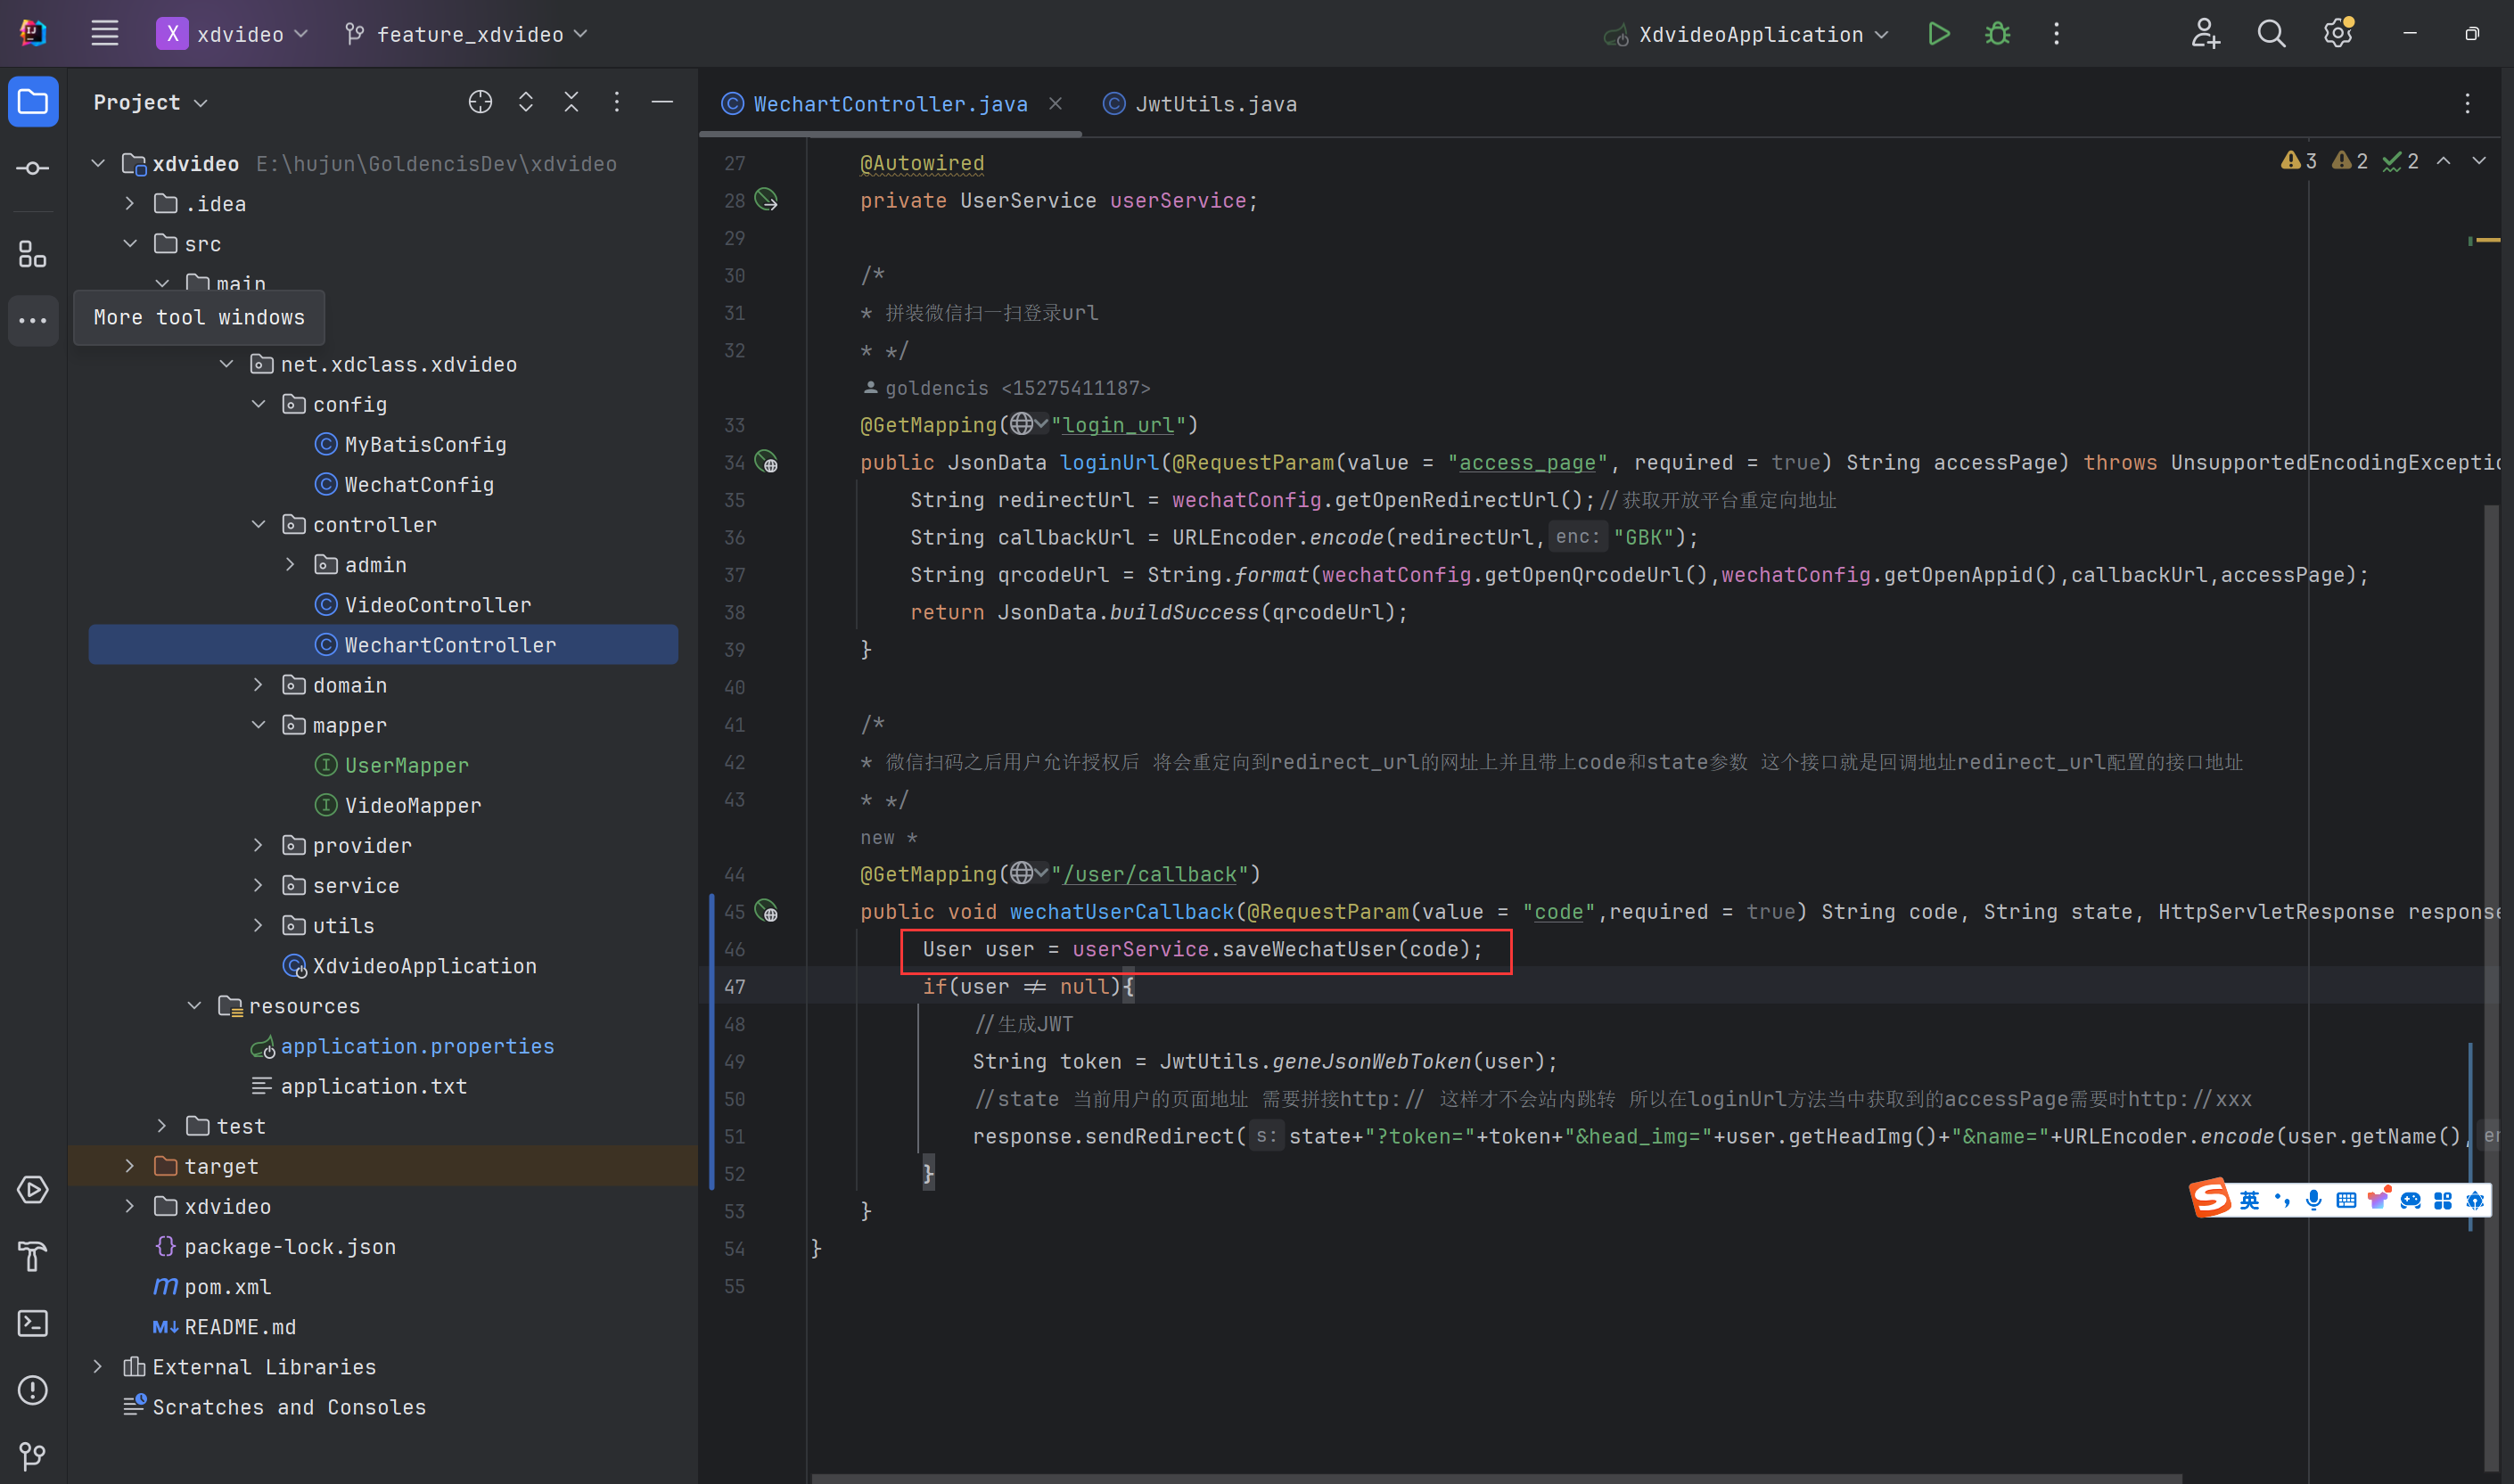Viewport: 2514px width, 1484px height.
Task: Open the Services tool window
Action: point(33,1190)
